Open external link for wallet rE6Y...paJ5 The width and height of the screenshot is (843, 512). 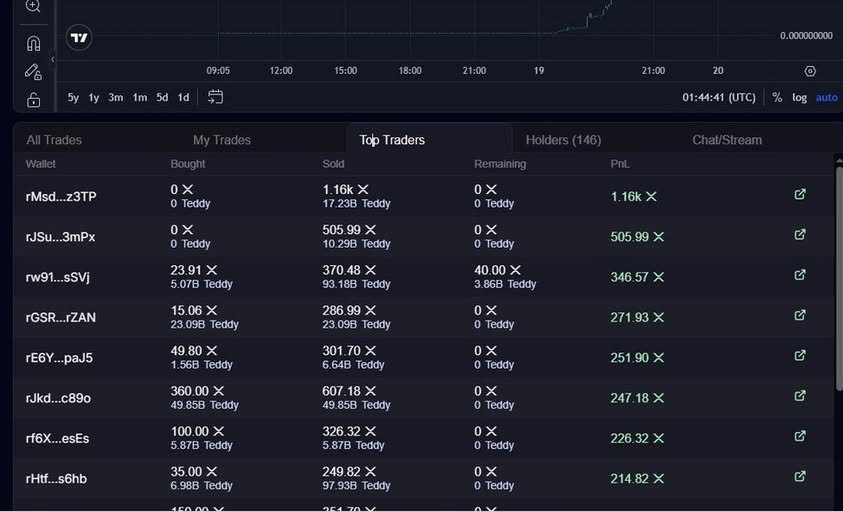800,355
